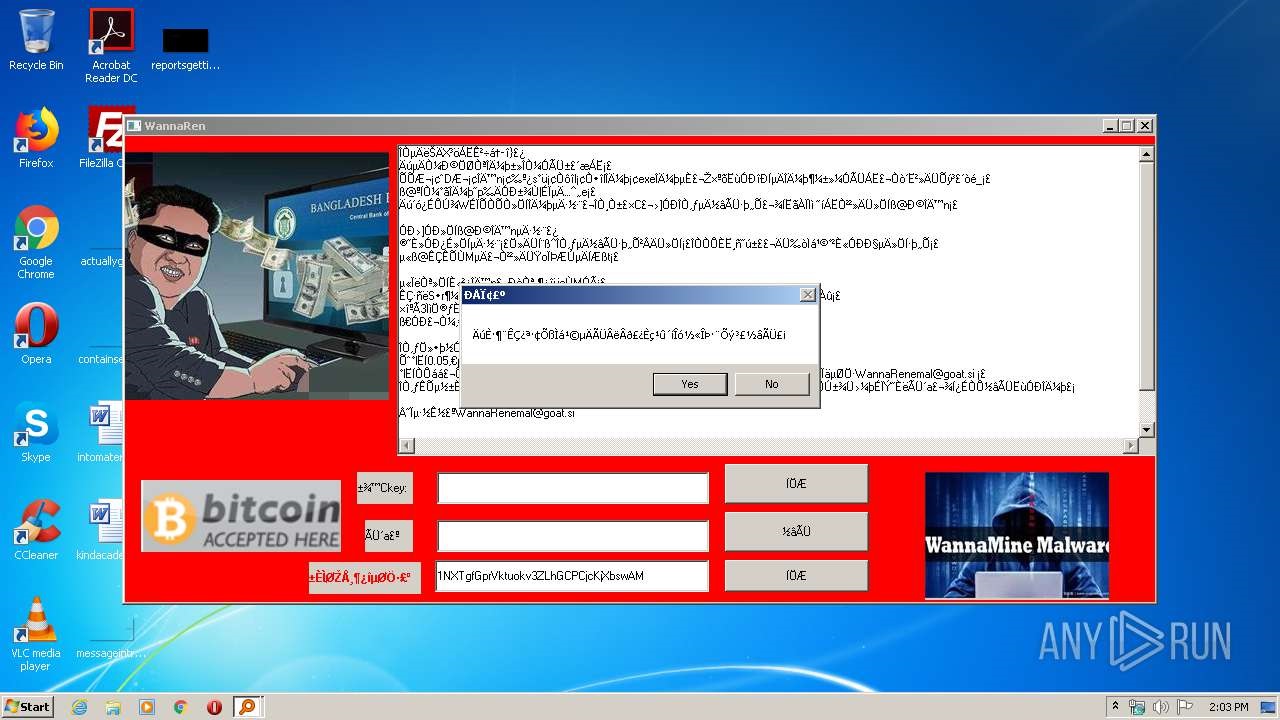Select the active WannaRen taskbar item
This screenshot has height=720, width=1280.
tap(246, 707)
